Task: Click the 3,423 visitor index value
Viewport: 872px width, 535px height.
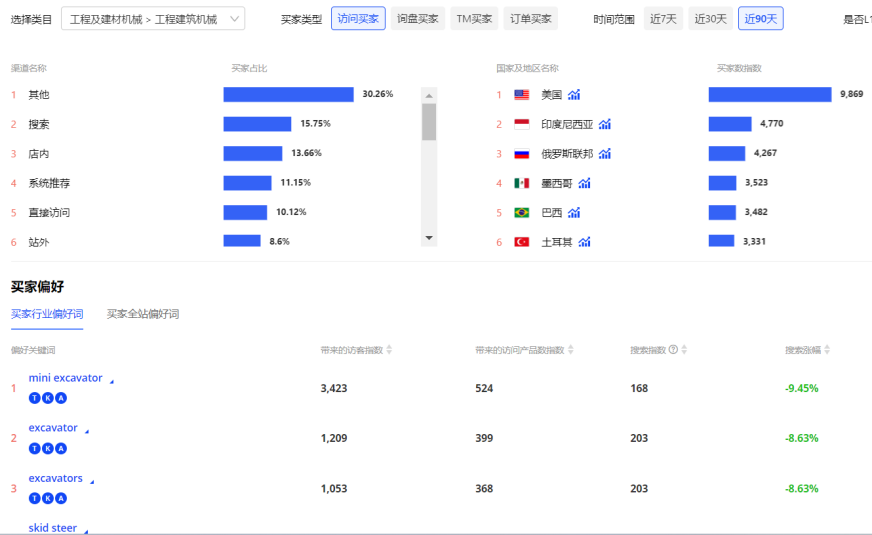Action: (x=334, y=388)
